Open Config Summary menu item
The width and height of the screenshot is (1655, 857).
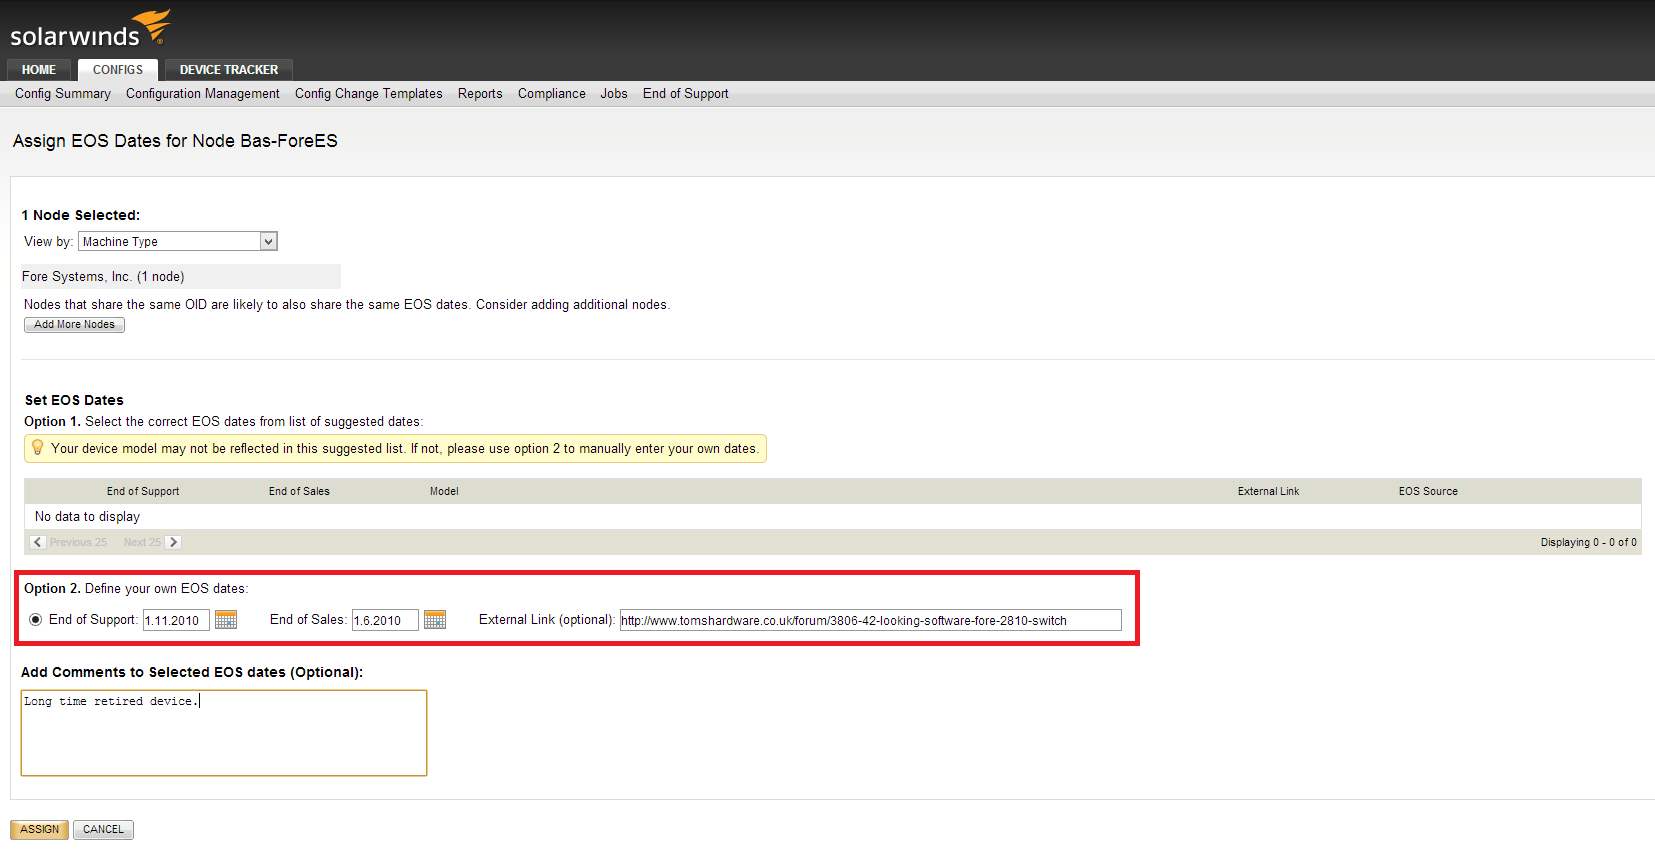click(x=63, y=93)
